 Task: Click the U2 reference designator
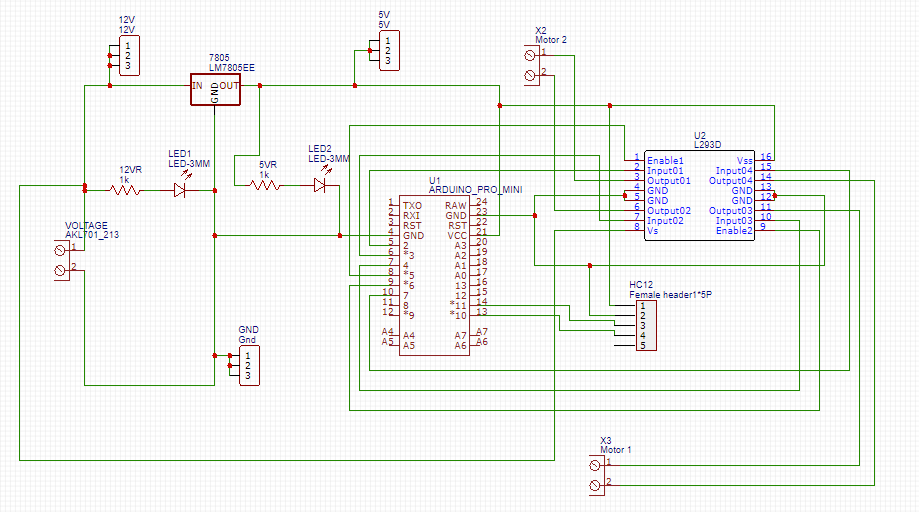(x=700, y=135)
